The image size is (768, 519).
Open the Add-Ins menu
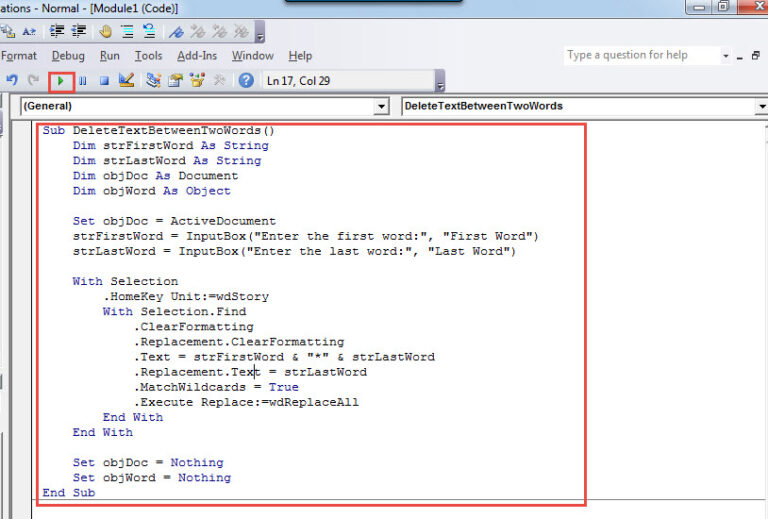(x=197, y=56)
